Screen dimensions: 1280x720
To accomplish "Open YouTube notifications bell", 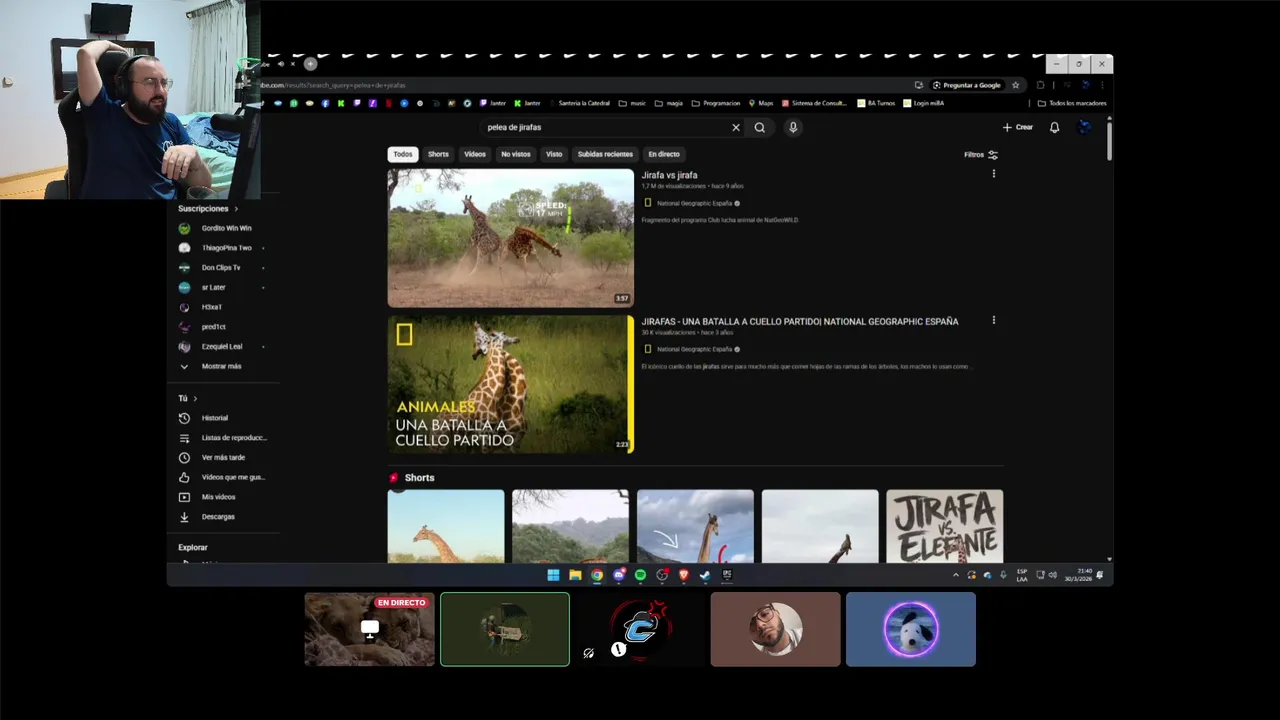I will tap(1054, 127).
